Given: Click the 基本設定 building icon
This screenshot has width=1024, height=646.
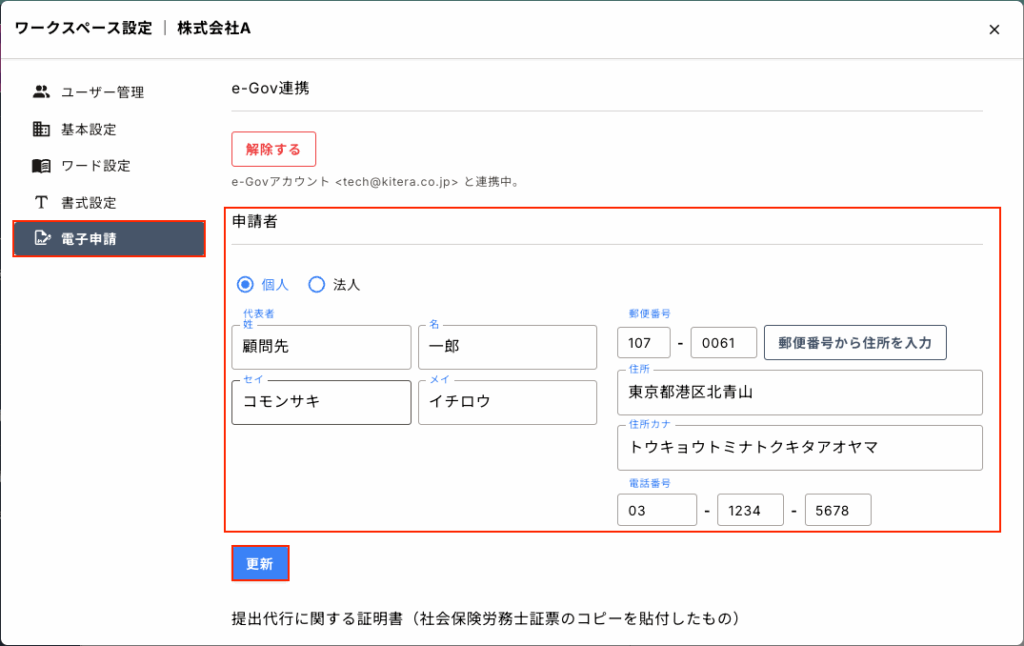Looking at the screenshot, I should (41, 129).
